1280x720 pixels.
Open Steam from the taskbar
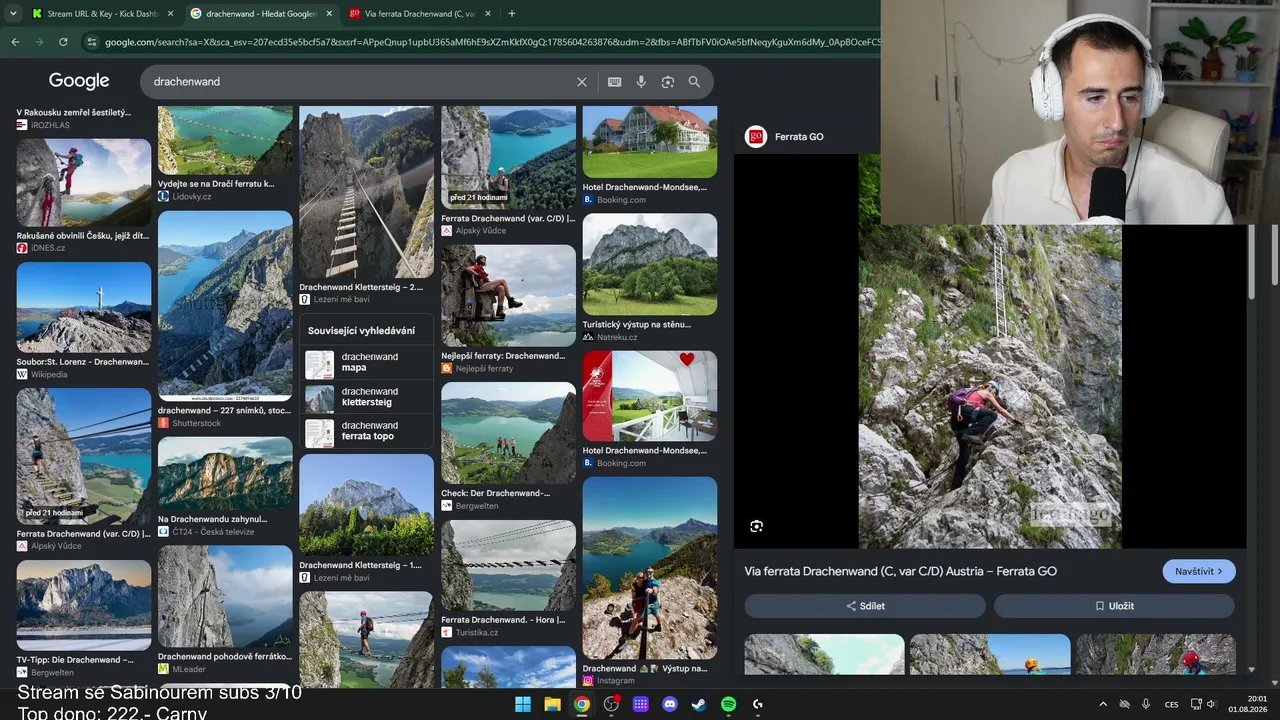(699, 704)
